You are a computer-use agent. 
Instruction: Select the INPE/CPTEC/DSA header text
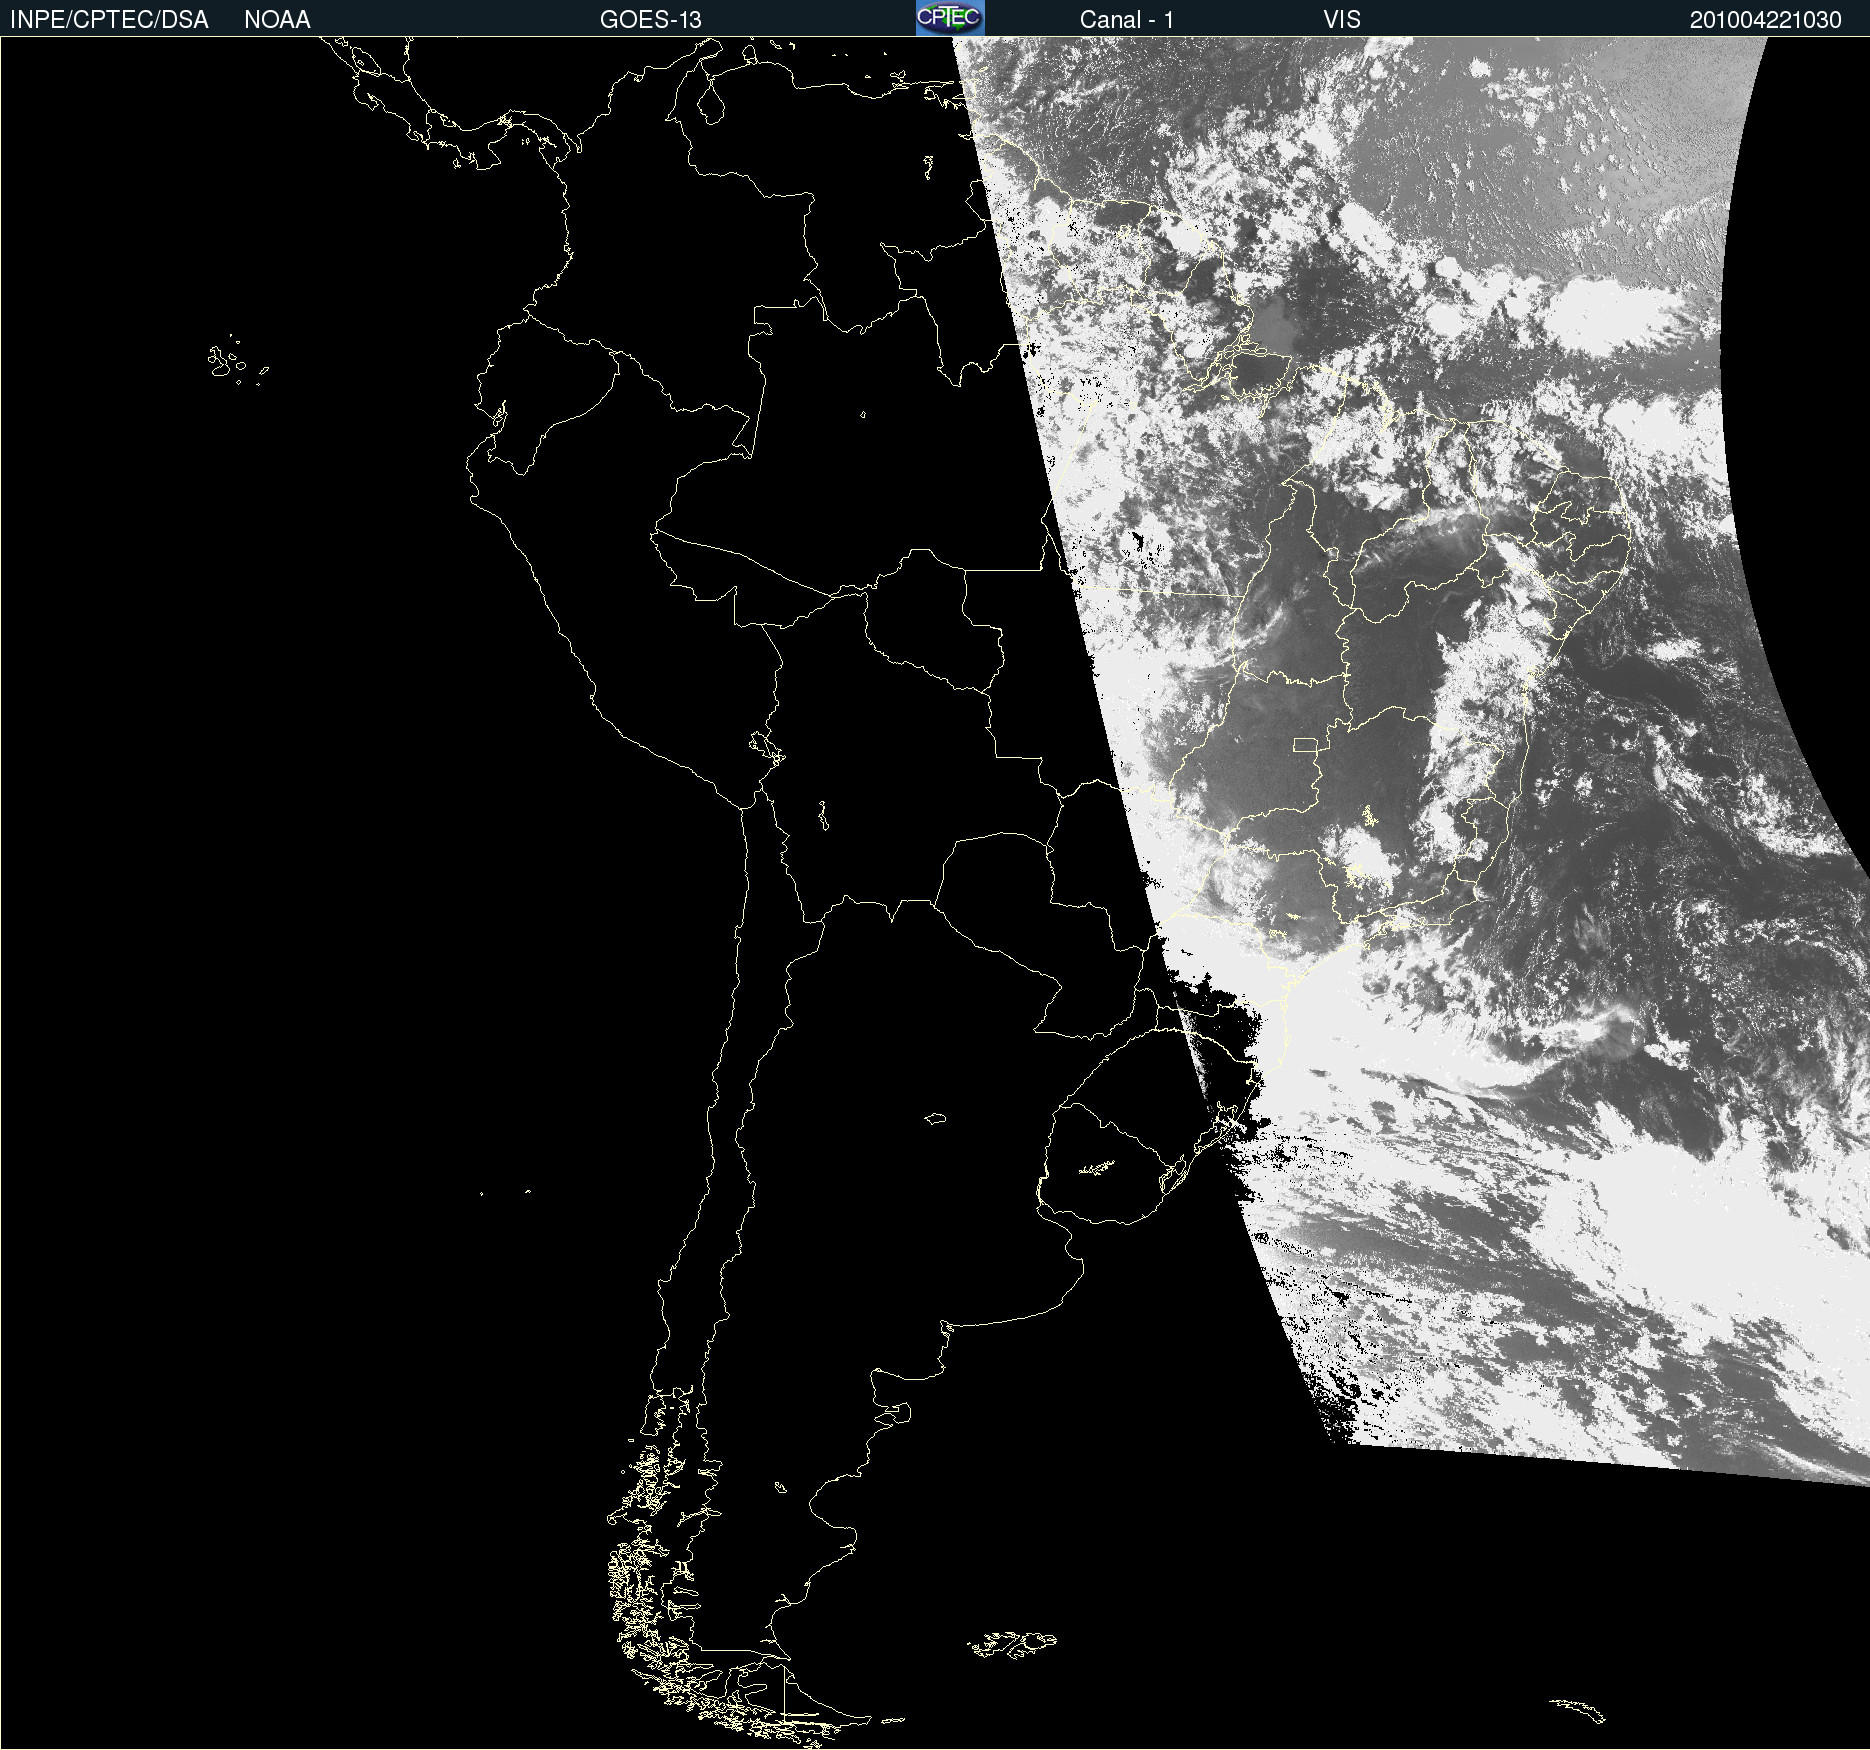109,20
